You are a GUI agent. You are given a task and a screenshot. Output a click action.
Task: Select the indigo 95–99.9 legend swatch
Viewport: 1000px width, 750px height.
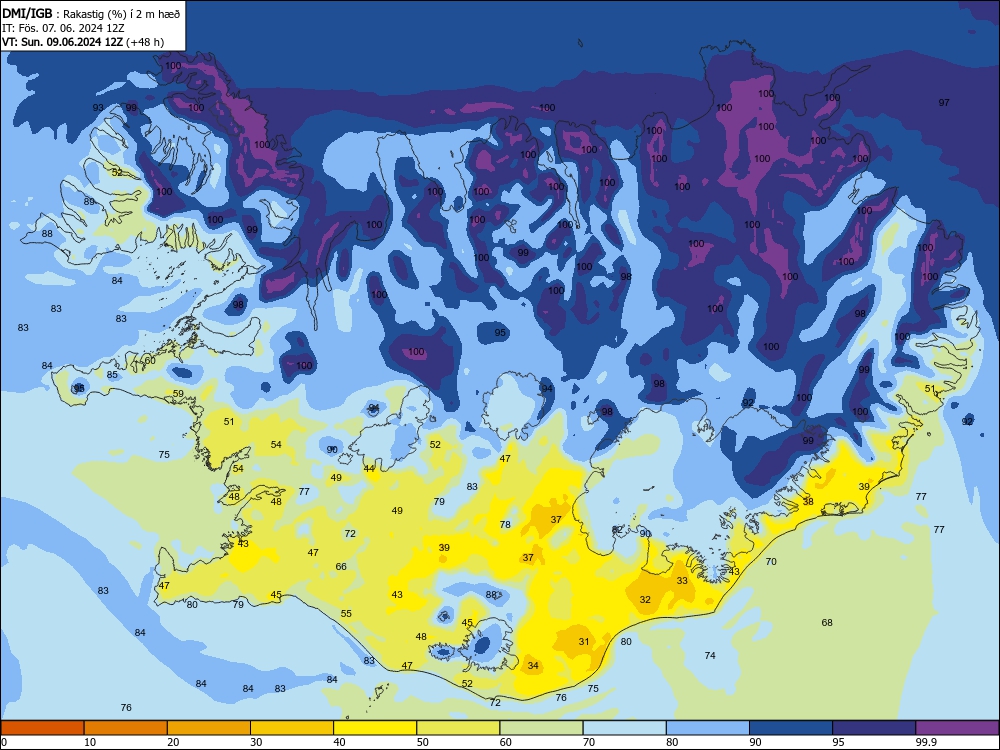point(874,728)
